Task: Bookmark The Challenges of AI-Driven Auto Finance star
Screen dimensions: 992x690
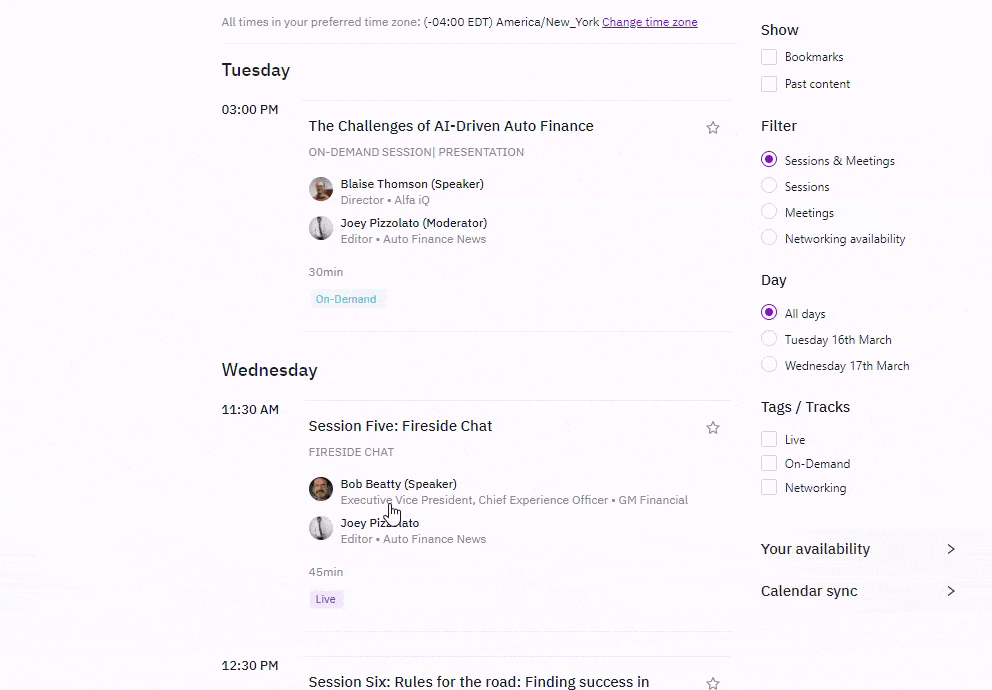Action: (712, 128)
